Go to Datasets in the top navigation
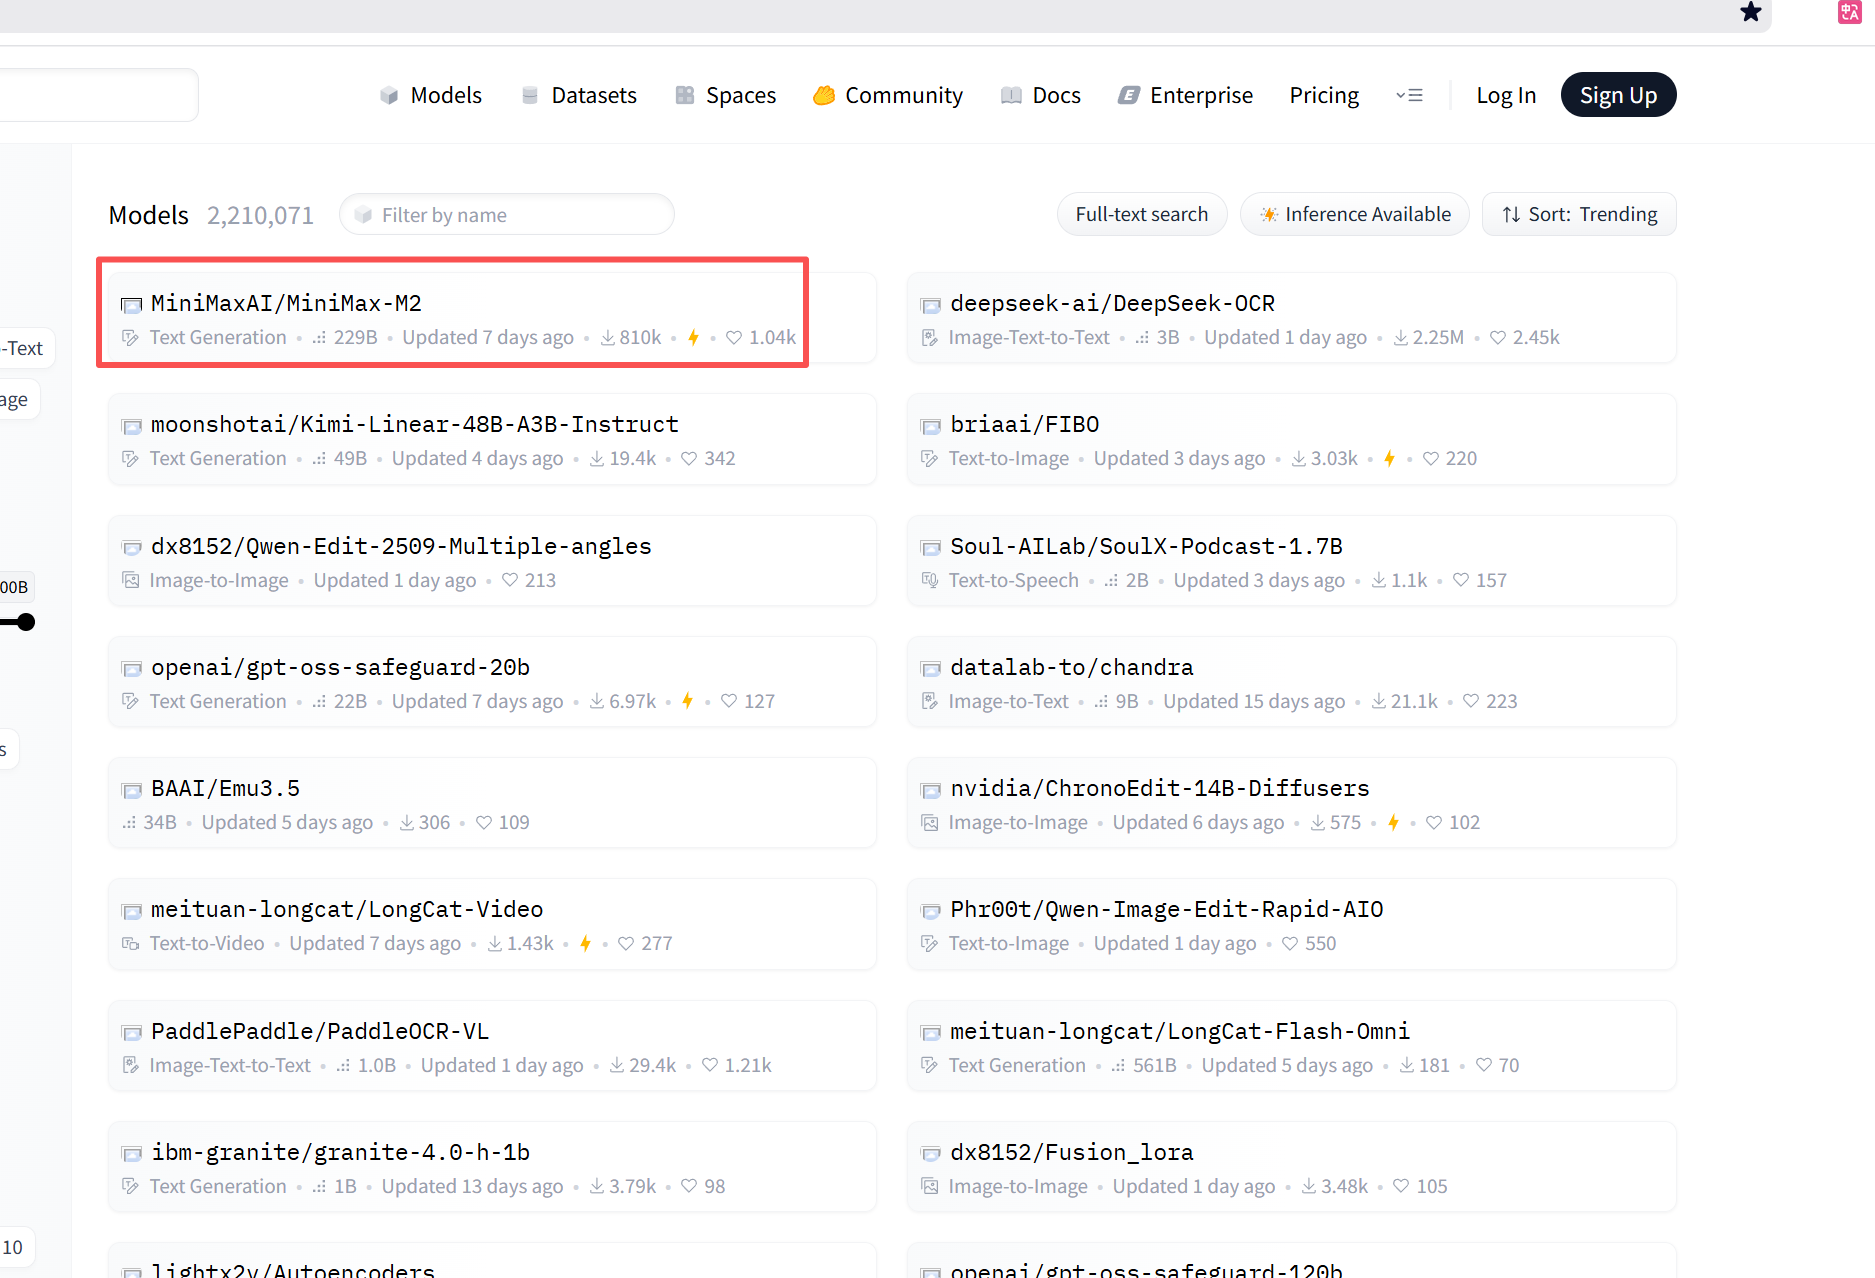This screenshot has height=1278, width=1875. (579, 95)
